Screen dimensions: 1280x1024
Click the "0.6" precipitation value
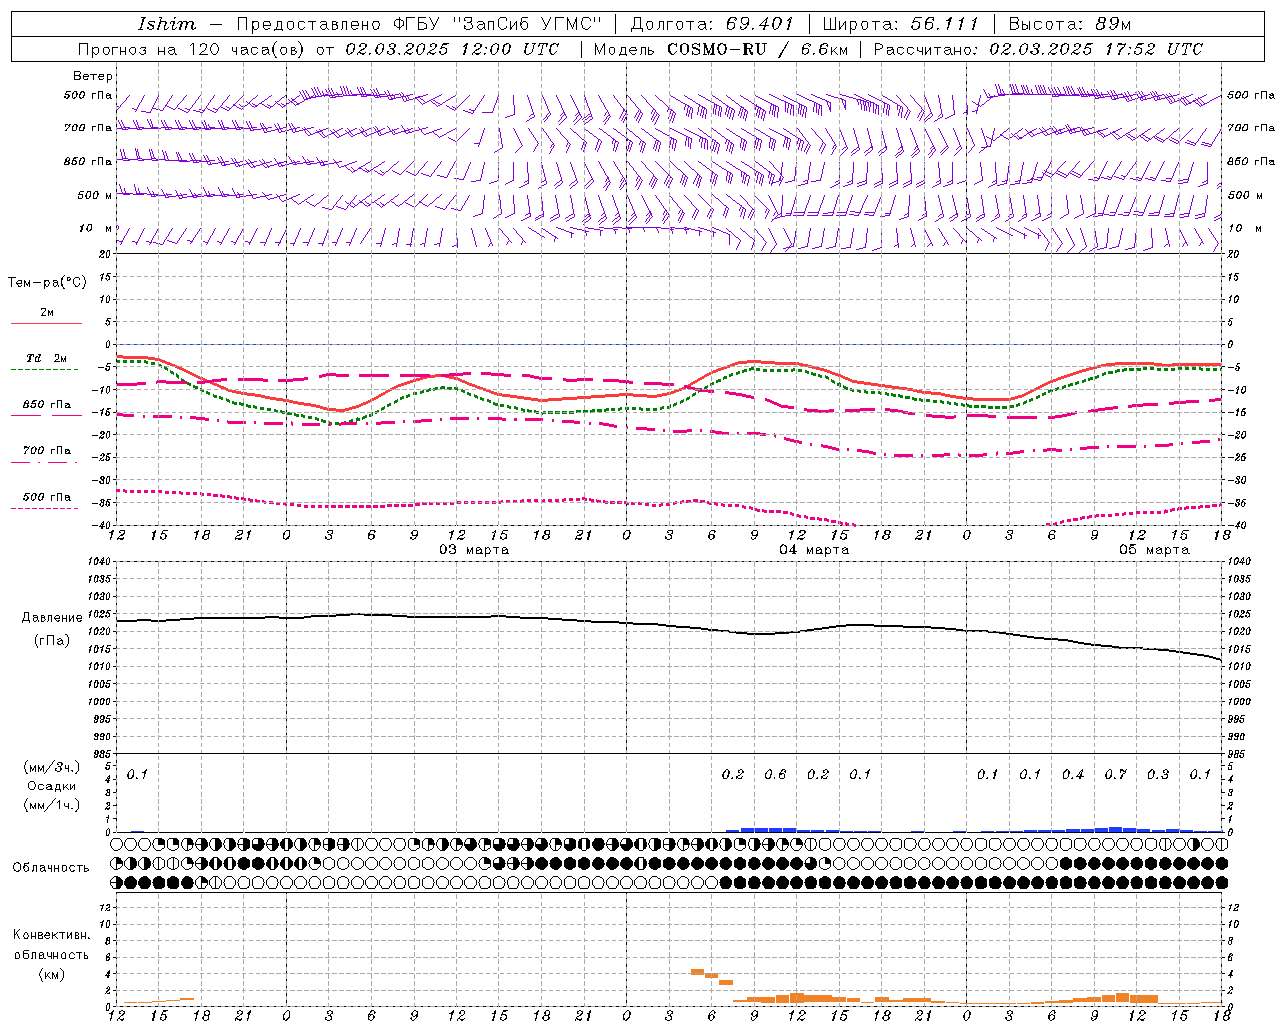[775, 774]
